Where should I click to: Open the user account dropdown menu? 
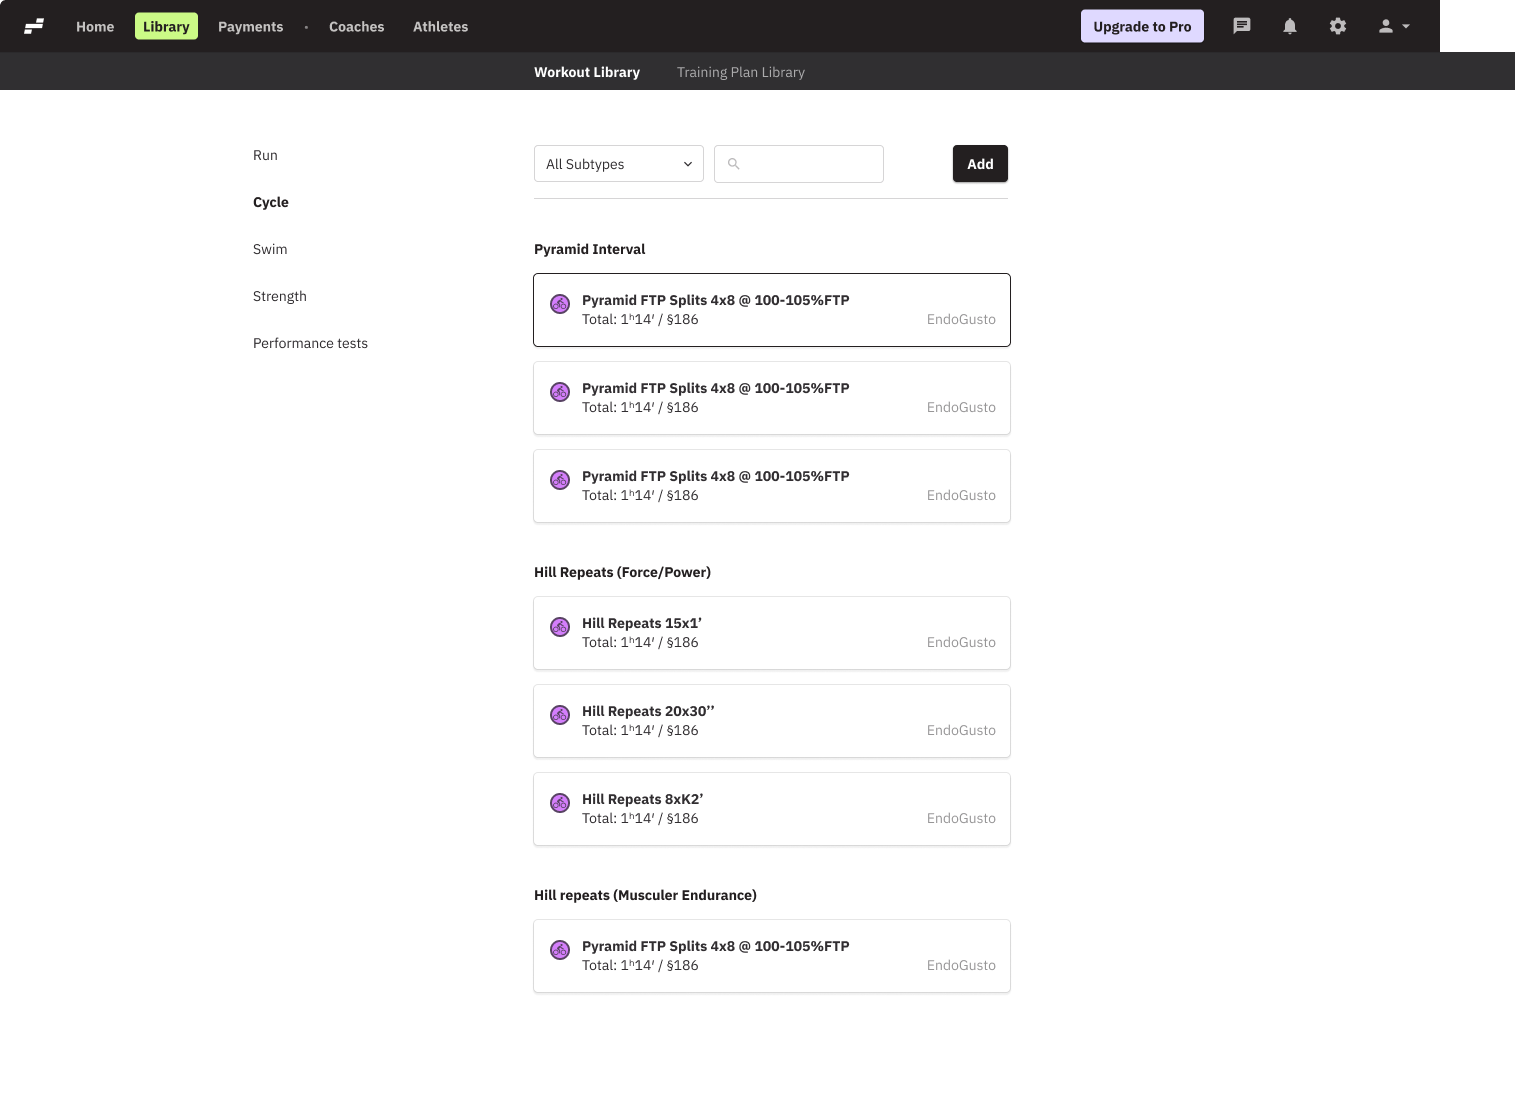pyautogui.click(x=1394, y=26)
